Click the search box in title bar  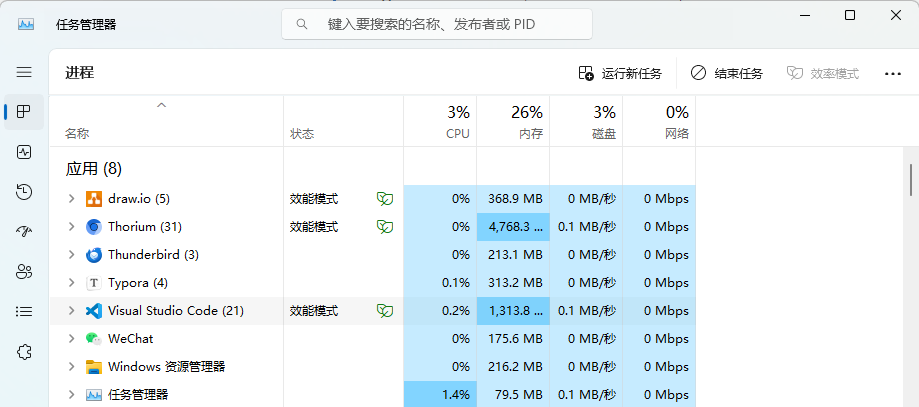coord(437,24)
